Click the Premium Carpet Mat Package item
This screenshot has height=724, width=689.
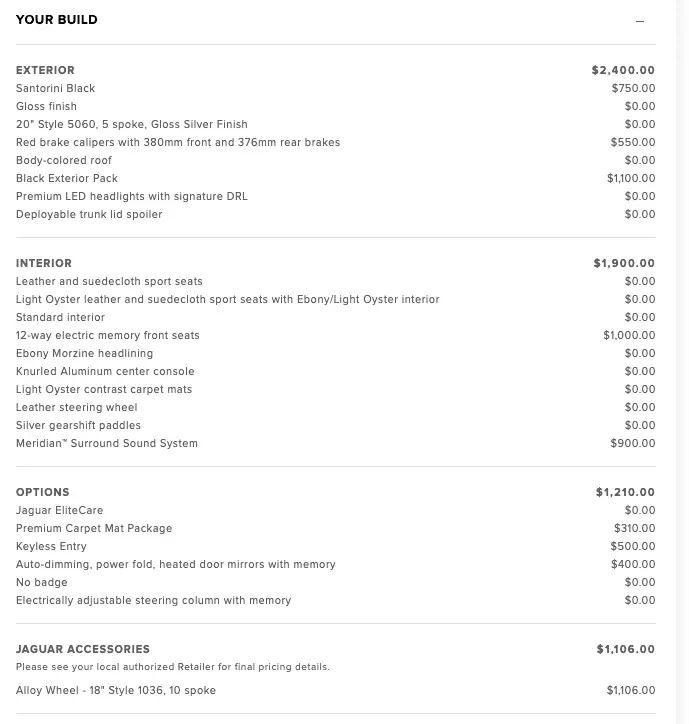tap(94, 528)
